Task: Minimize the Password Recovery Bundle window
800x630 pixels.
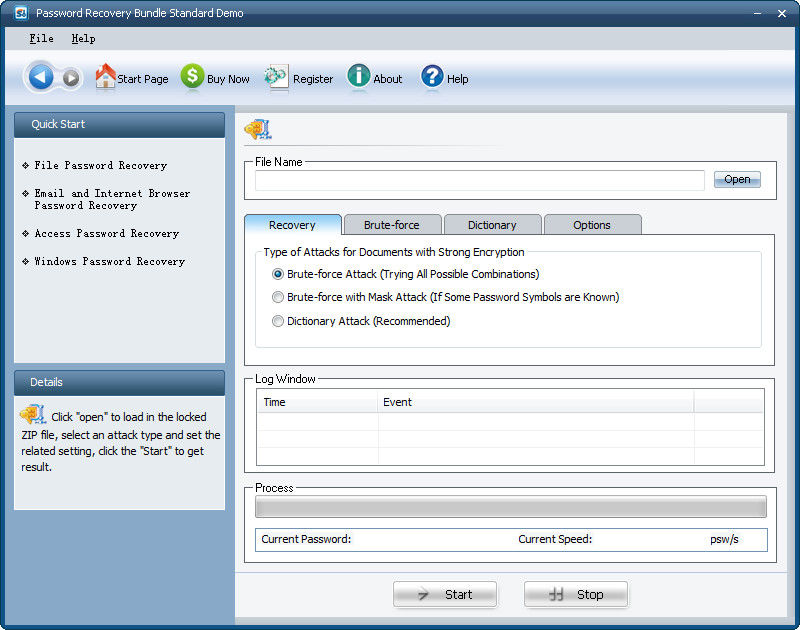Action: pos(758,13)
